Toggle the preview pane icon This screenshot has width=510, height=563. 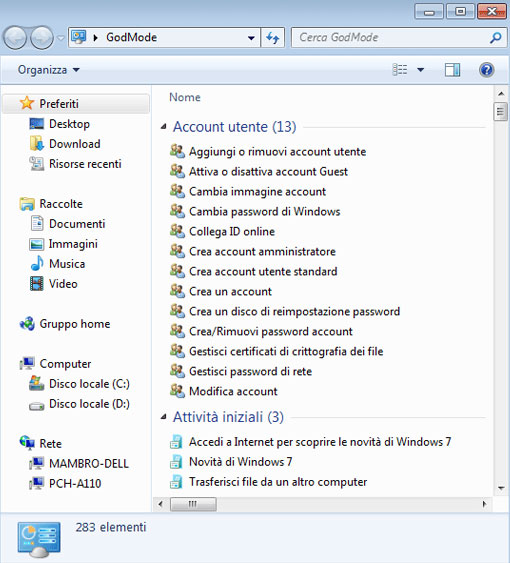pos(452,70)
